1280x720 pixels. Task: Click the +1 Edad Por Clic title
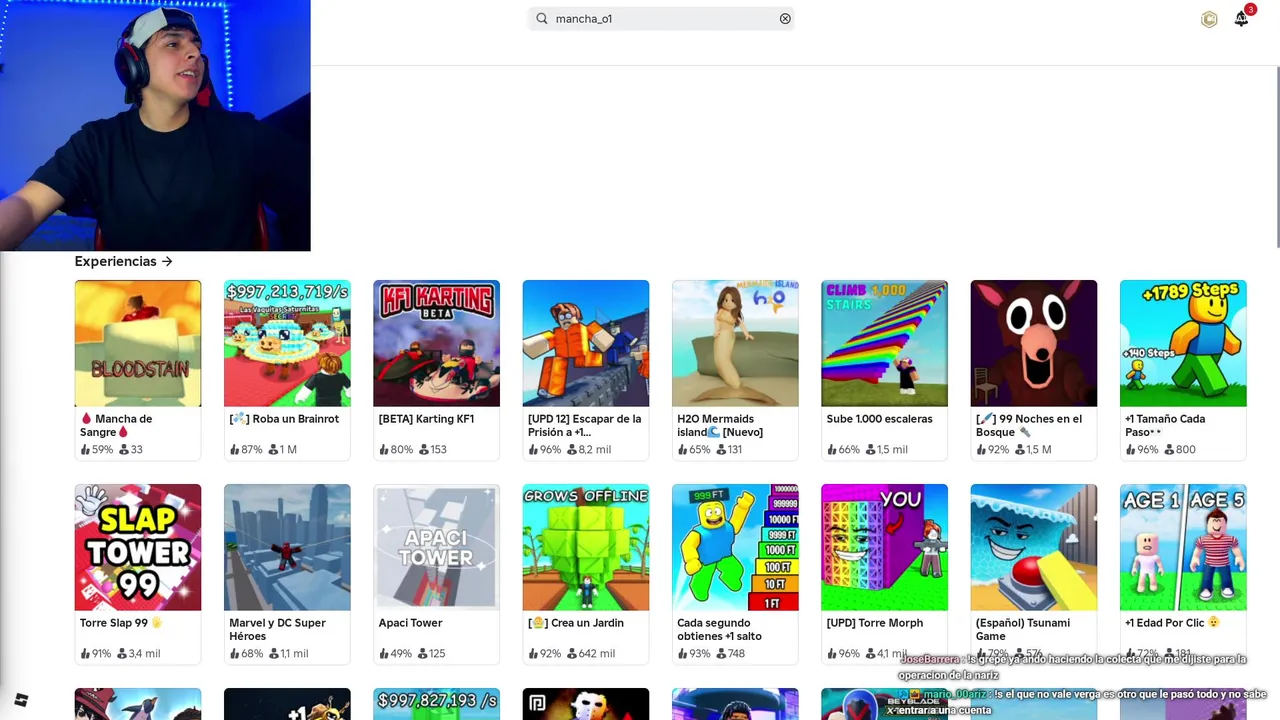point(1172,623)
